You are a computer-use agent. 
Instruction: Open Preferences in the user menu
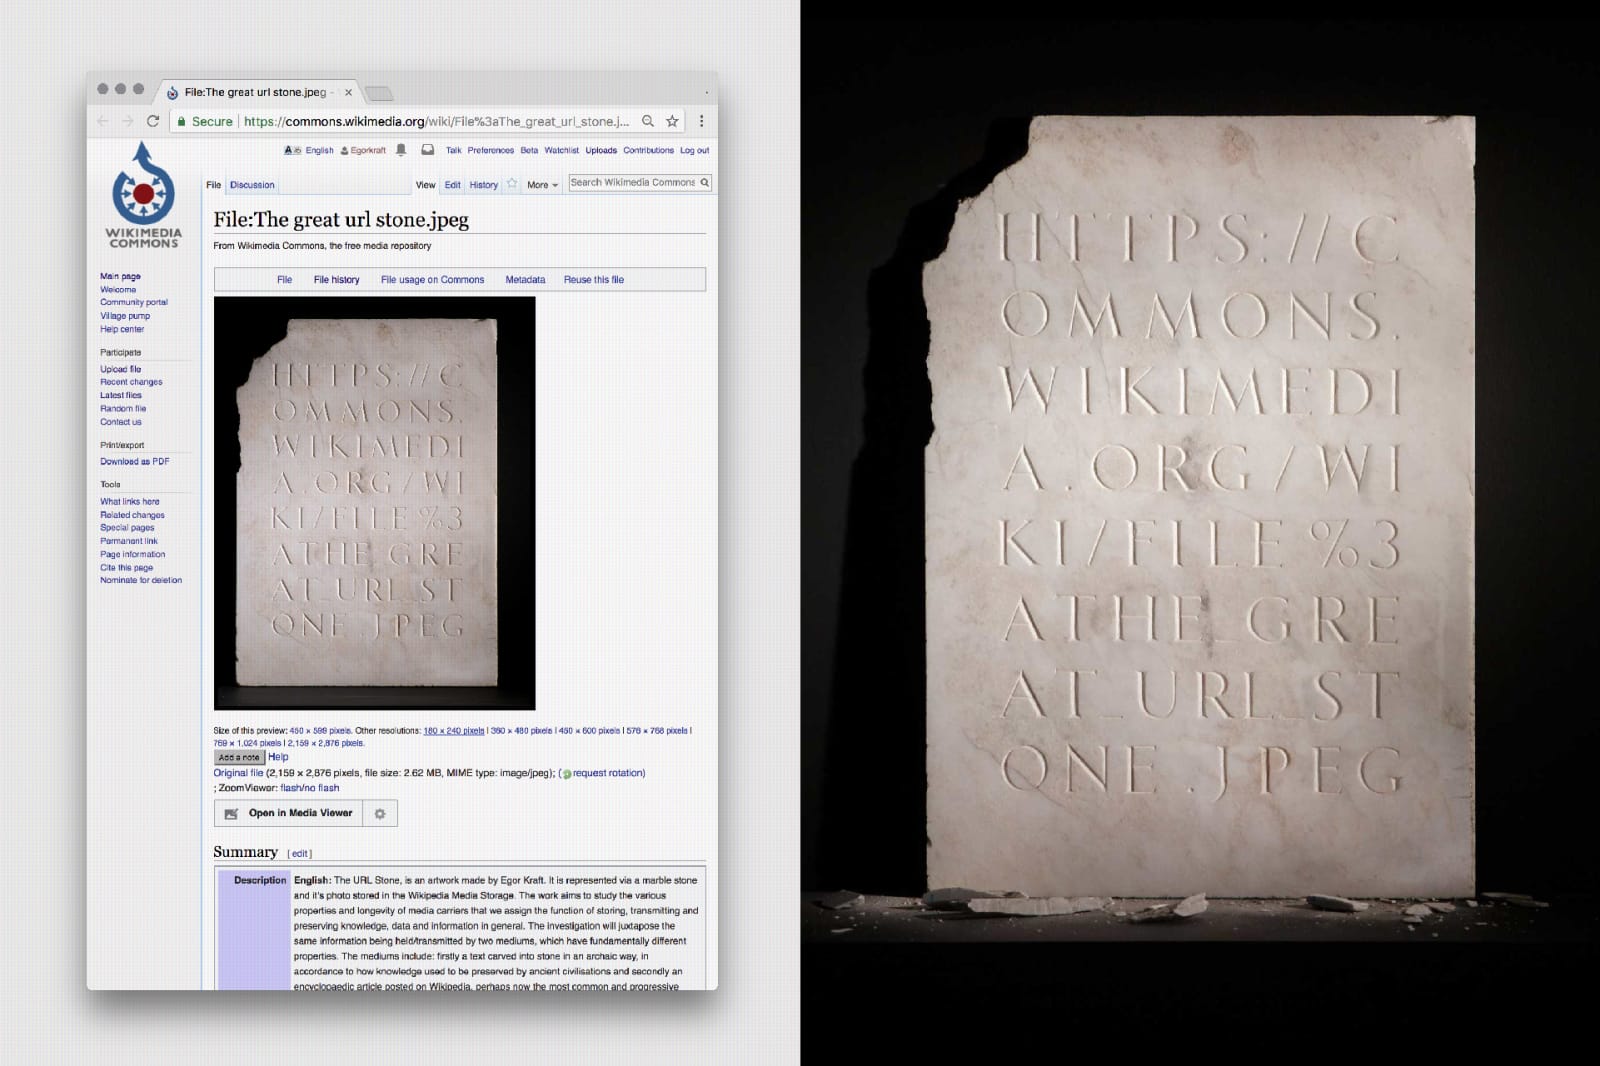490,151
